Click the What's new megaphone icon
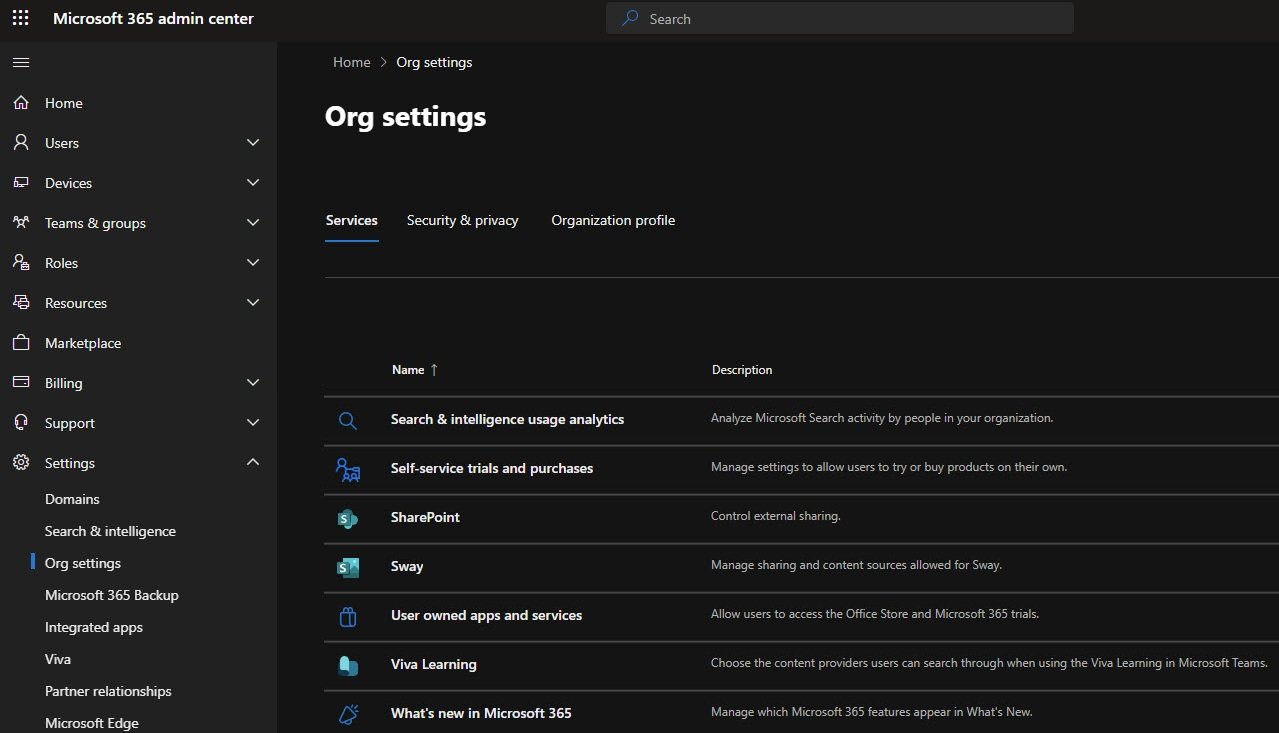The image size is (1279, 733). pyautogui.click(x=347, y=714)
